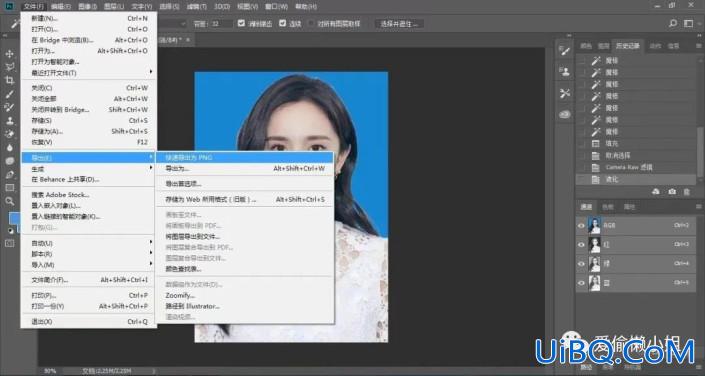The width and height of the screenshot is (705, 376).
Task: Close the open document tab
Action: click(x=188, y=40)
